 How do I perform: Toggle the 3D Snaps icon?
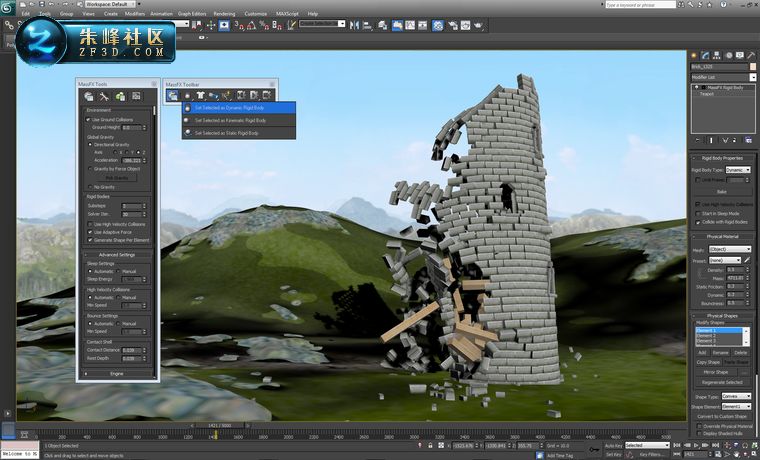coord(239,25)
